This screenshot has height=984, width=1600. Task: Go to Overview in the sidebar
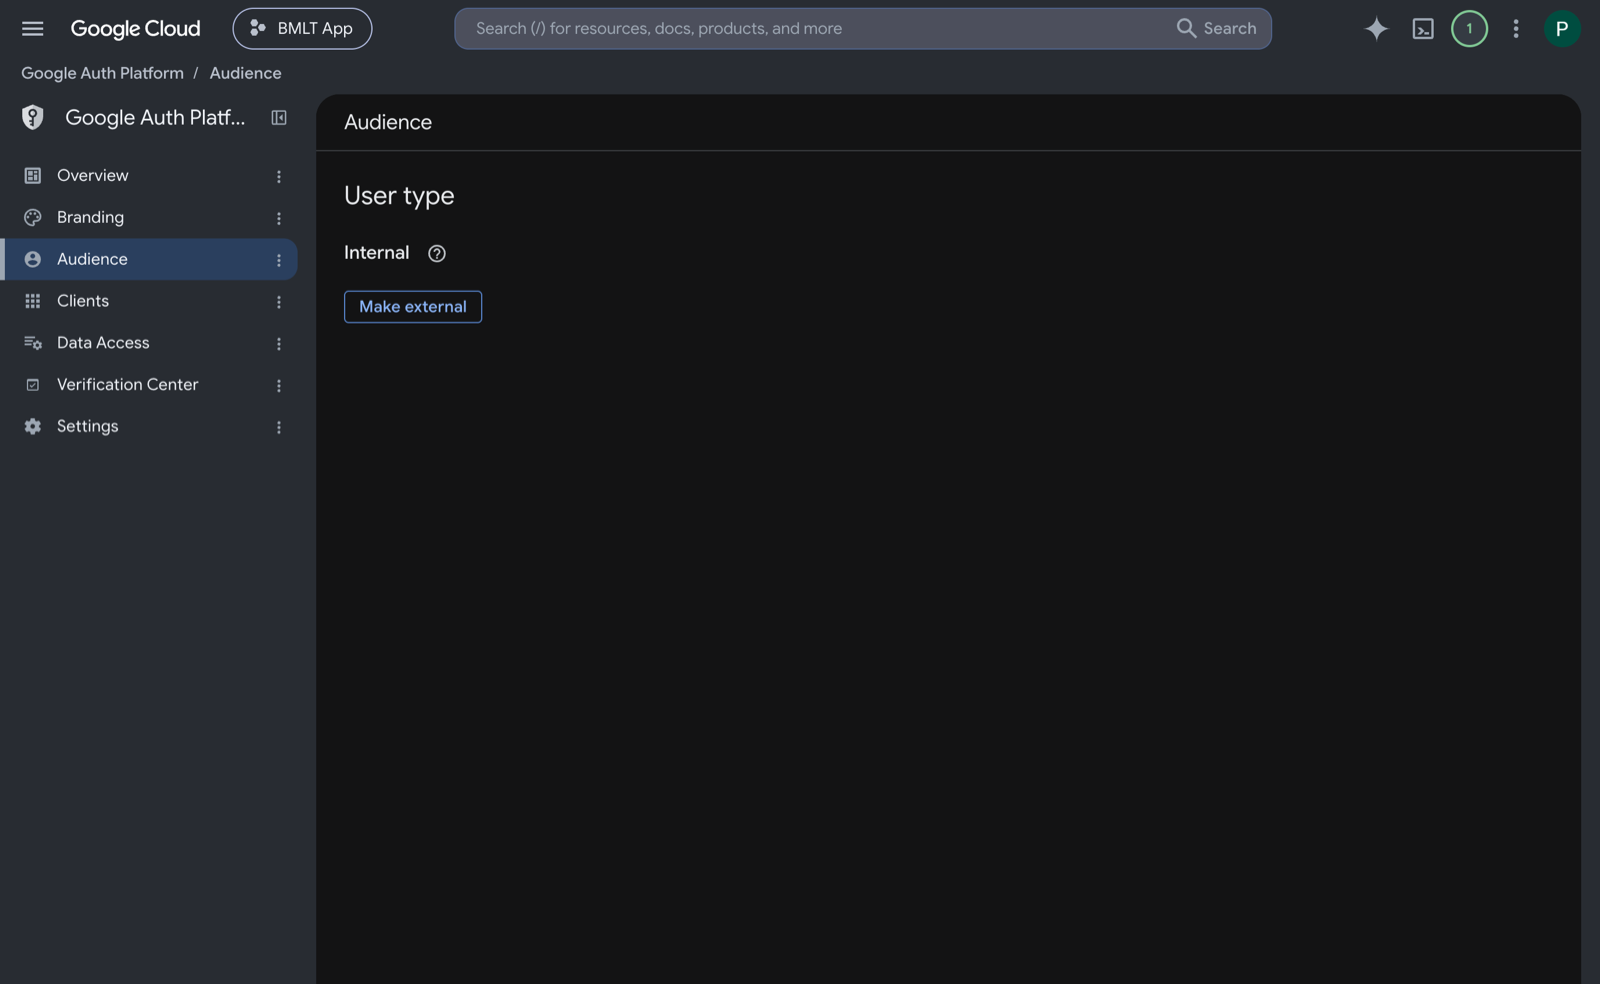coord(150,176)
